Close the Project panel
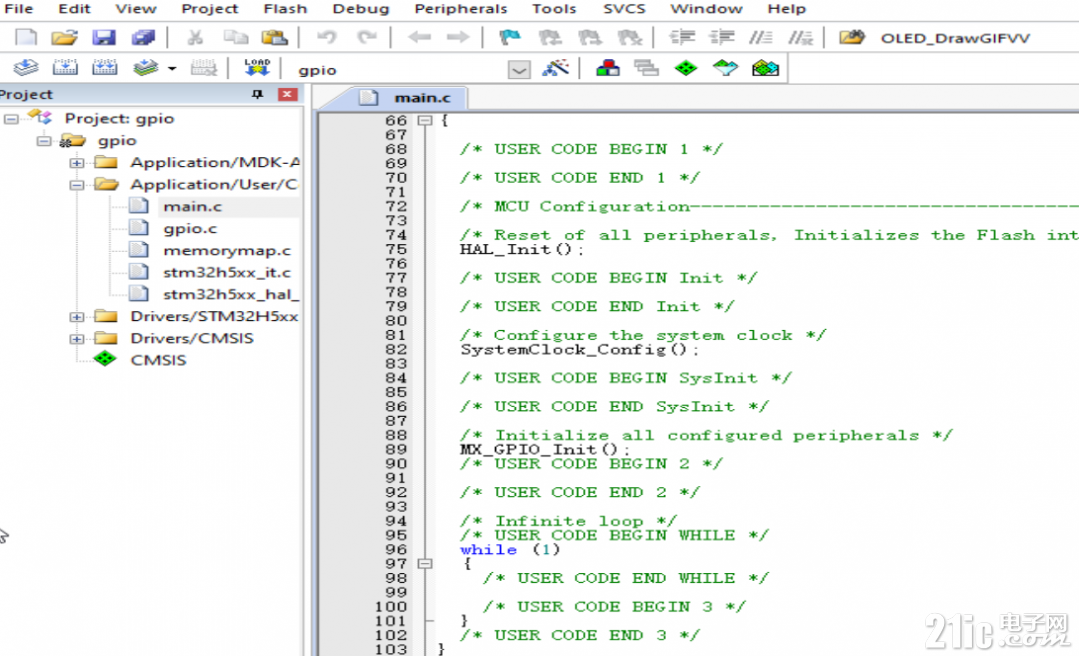The height and width of the screenshot is (656, 1079). [288, 94]
